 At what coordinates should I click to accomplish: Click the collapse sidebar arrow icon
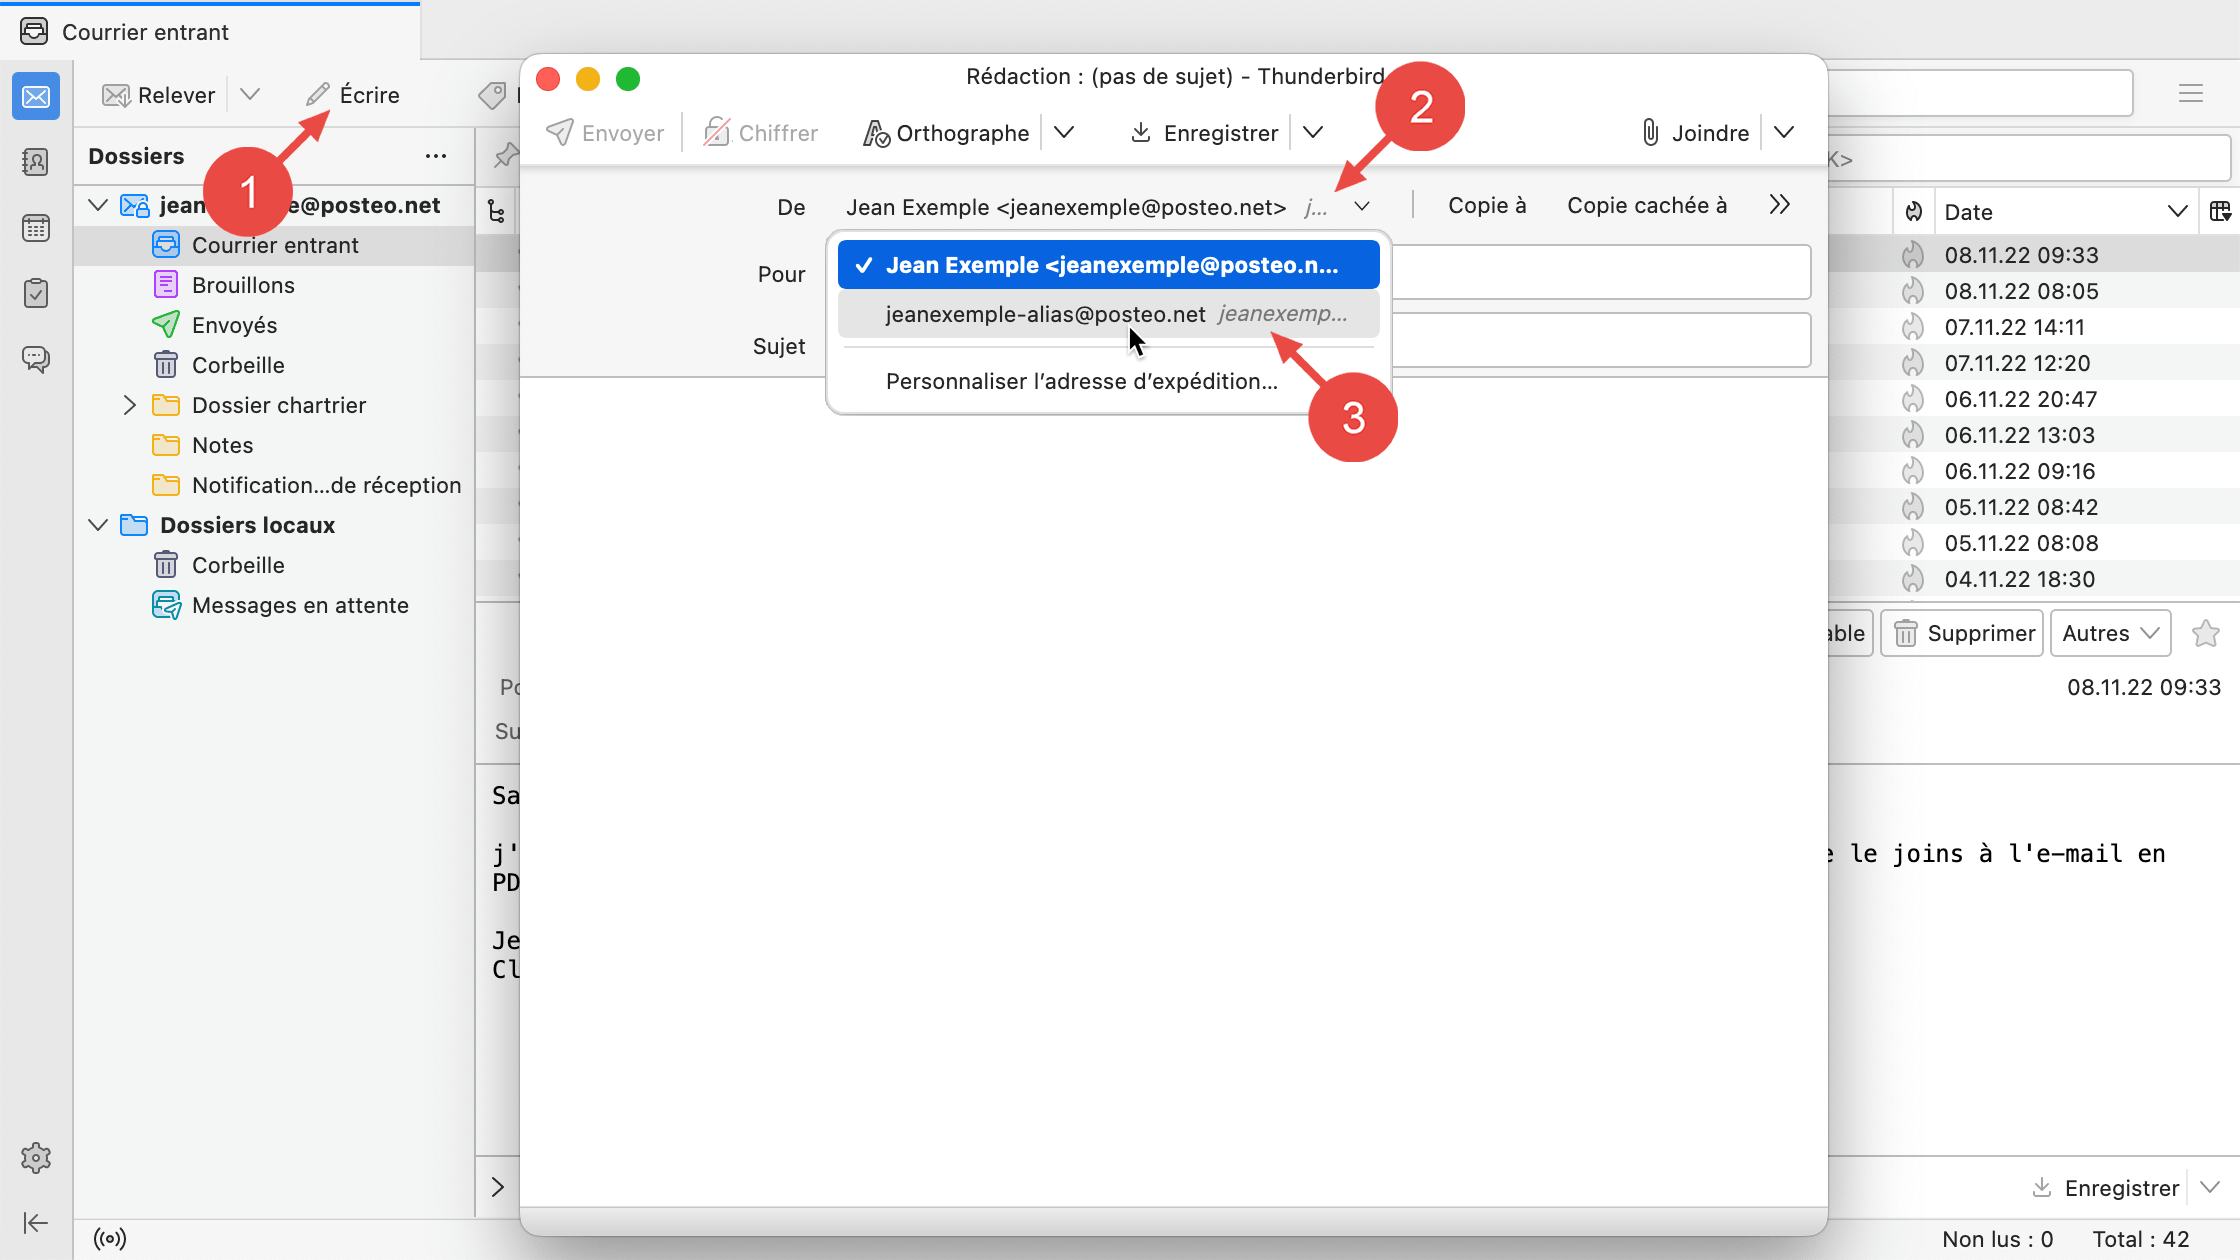(x=36, y=1222)
